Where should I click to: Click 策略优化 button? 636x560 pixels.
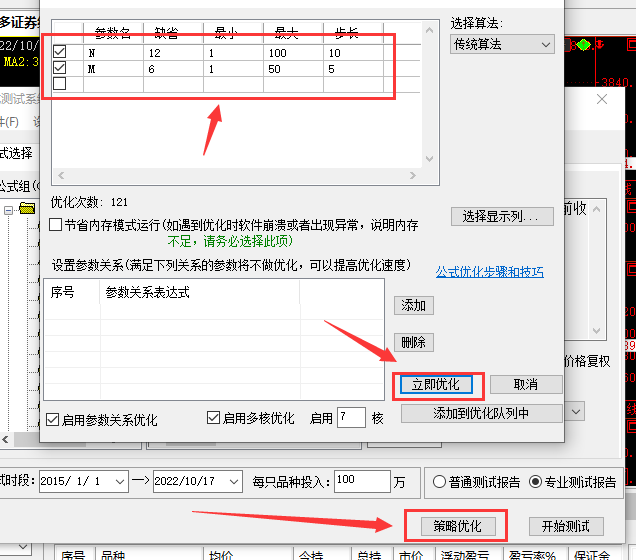[x=458, y=526]
